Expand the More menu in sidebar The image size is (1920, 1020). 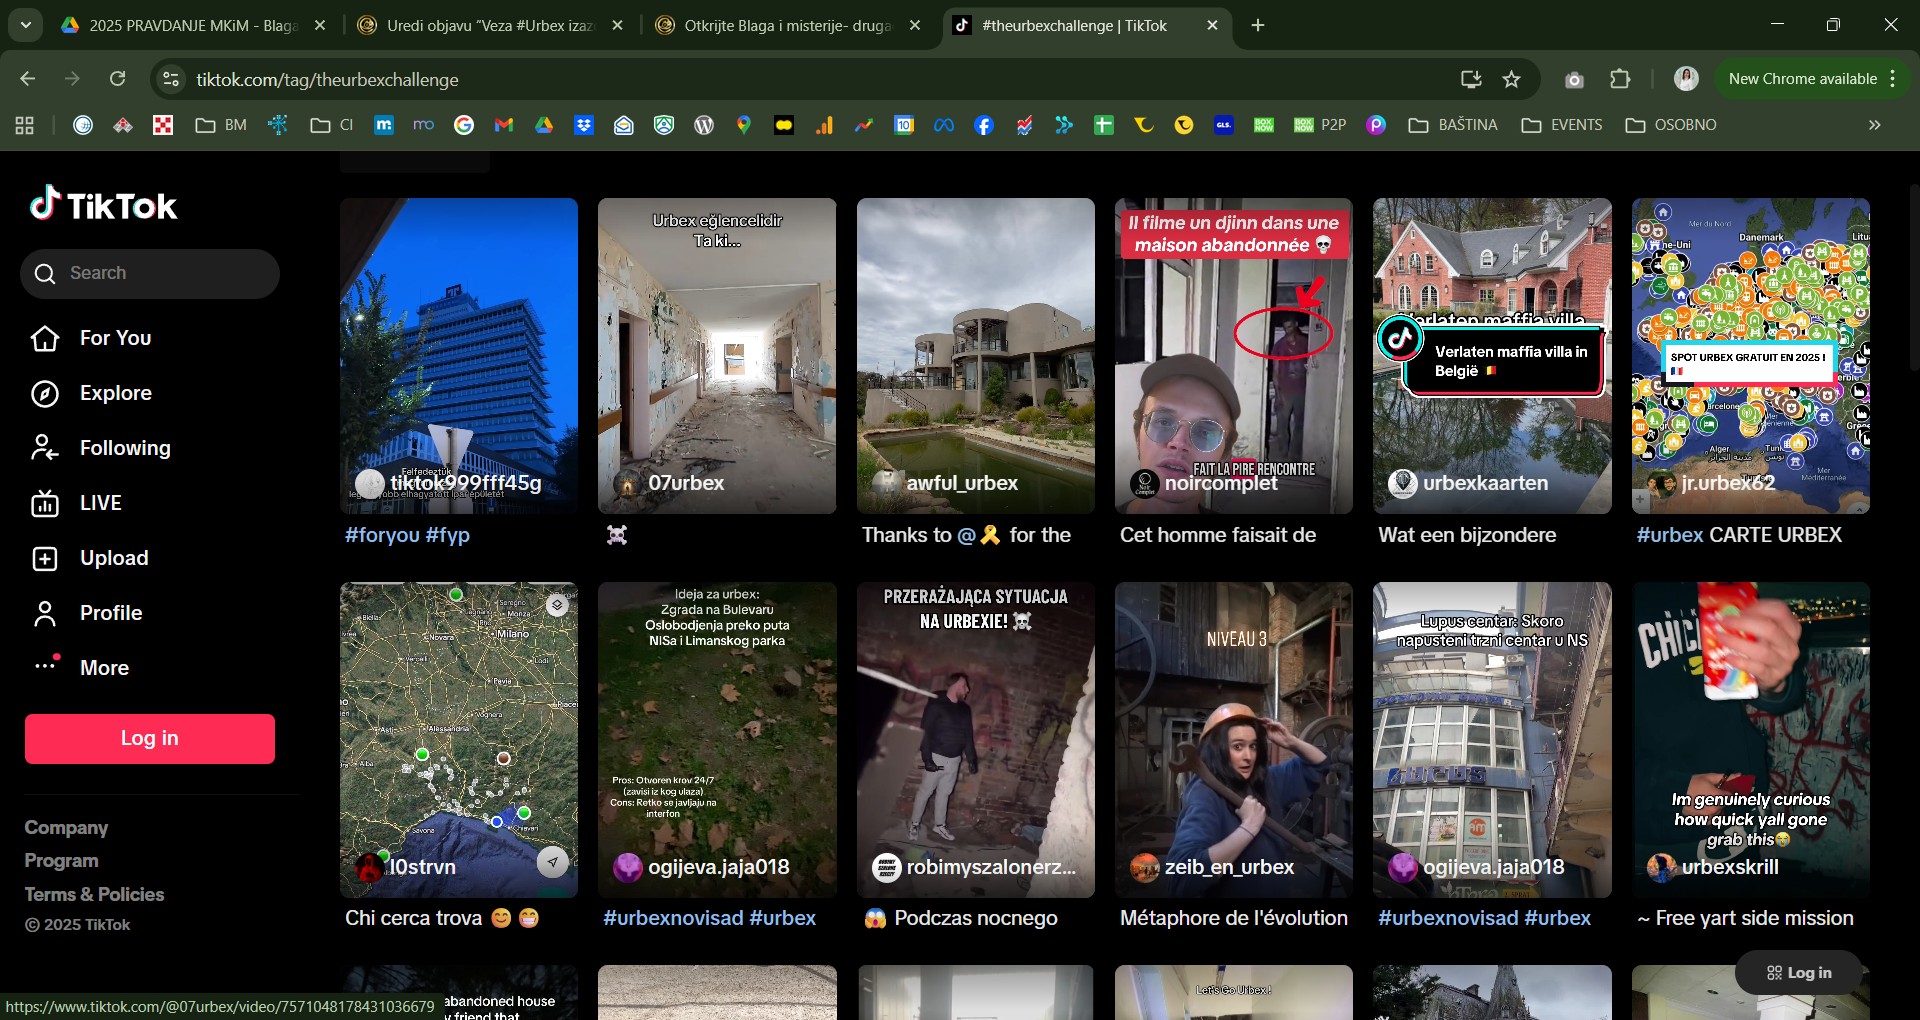(104, 668)
